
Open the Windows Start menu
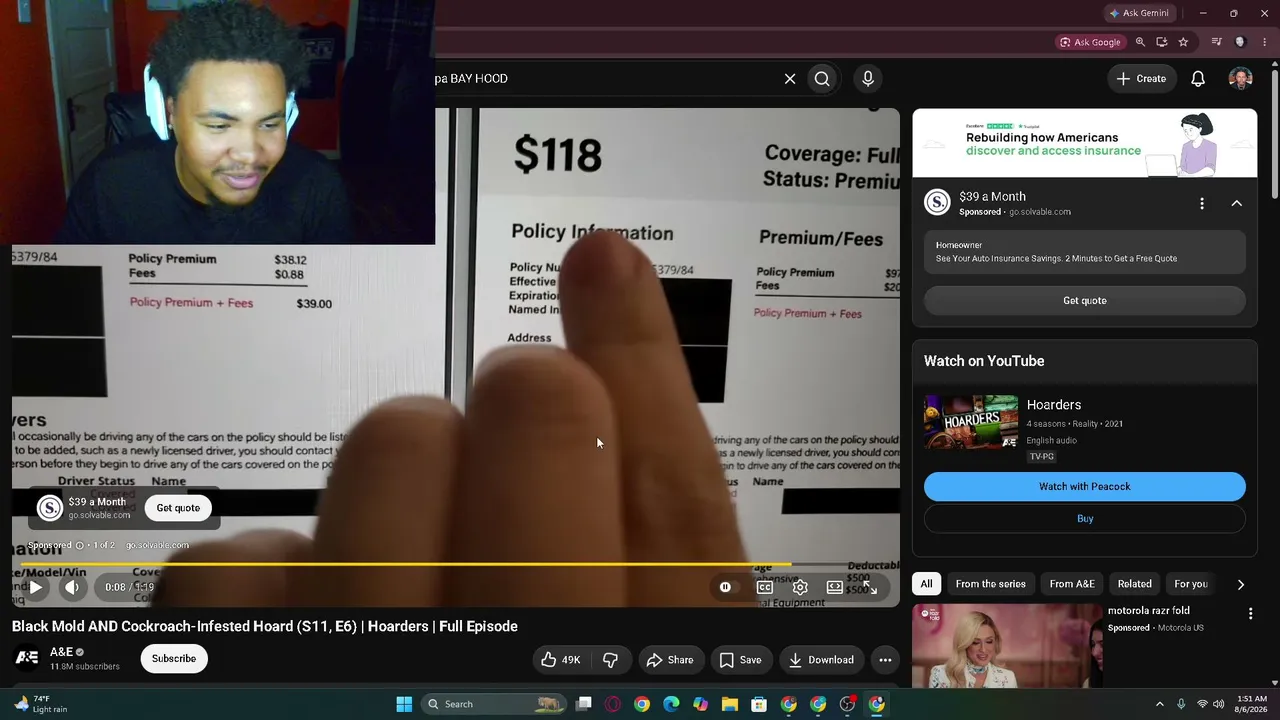coord(404,704)
